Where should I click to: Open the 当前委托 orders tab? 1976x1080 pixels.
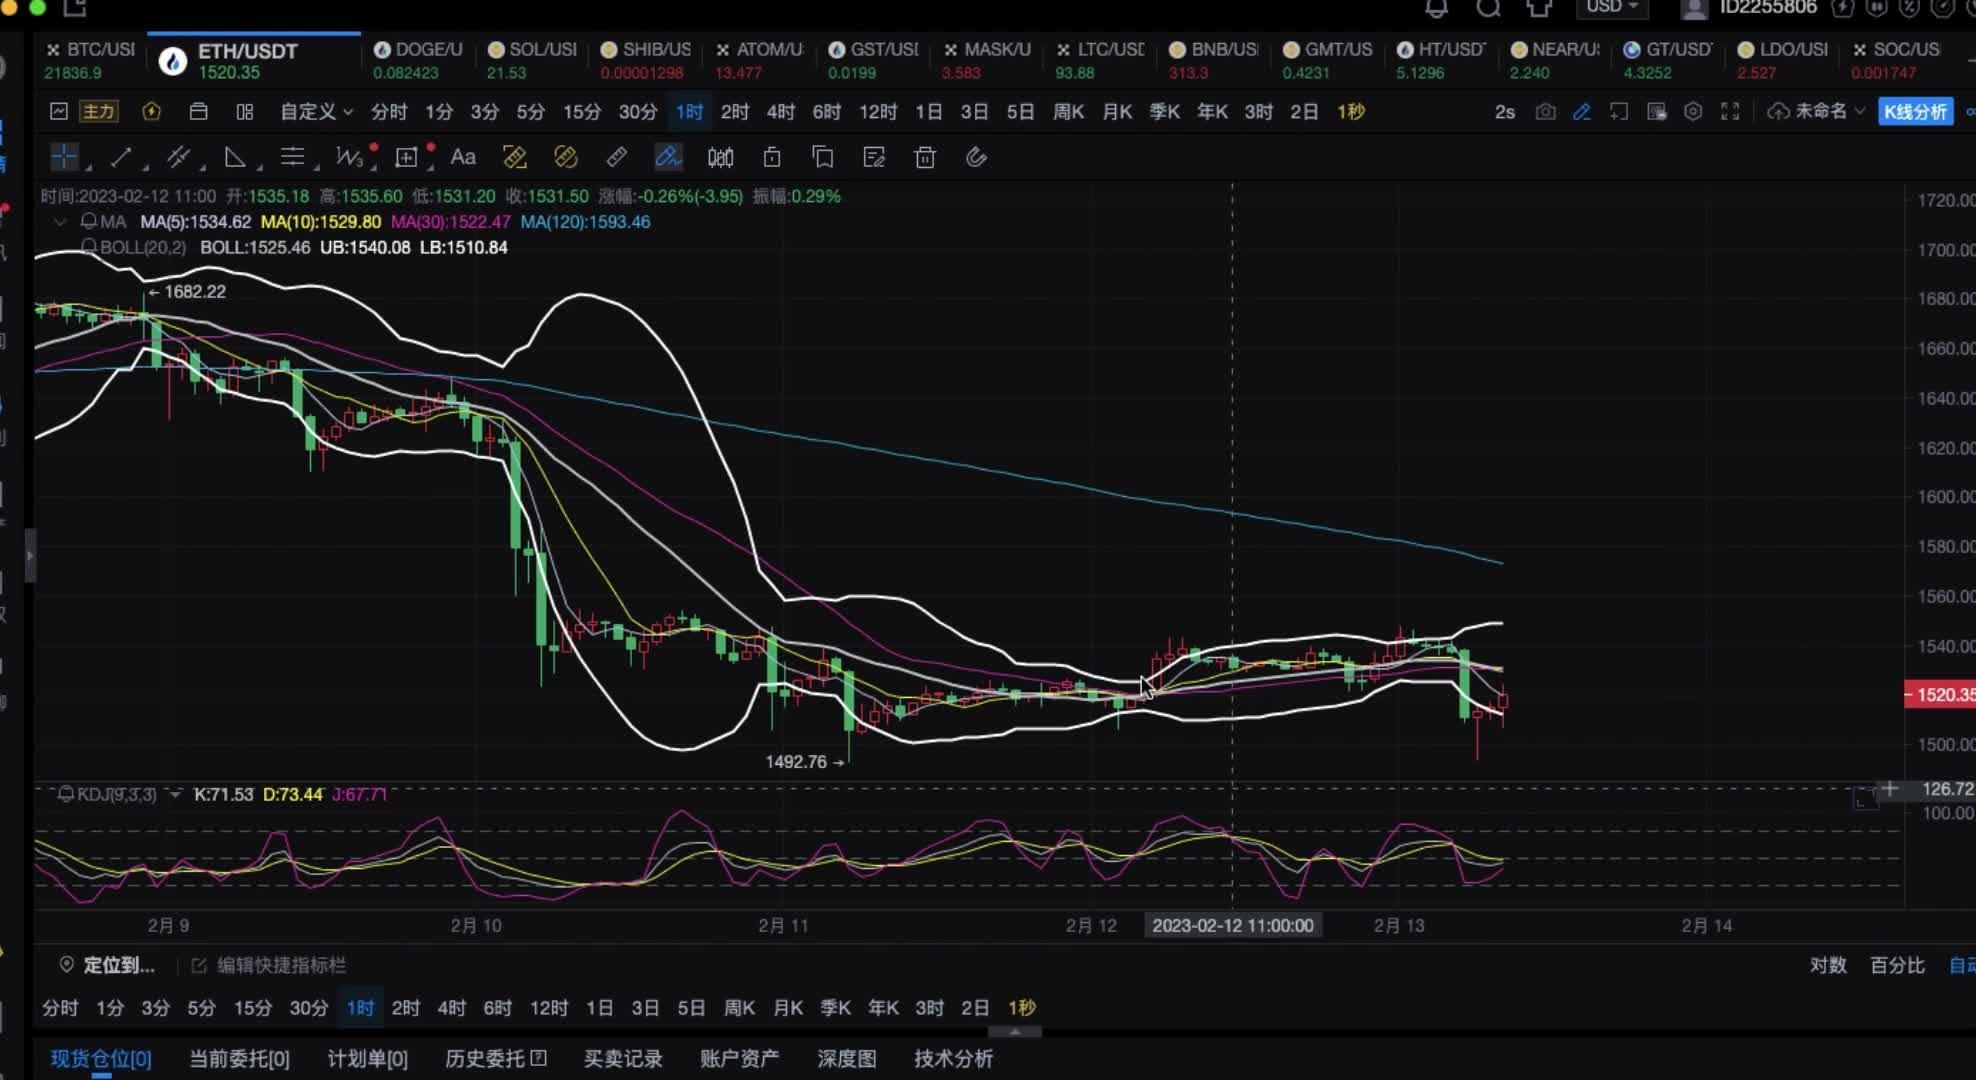pyautogui.click(x=239, y=1058)
